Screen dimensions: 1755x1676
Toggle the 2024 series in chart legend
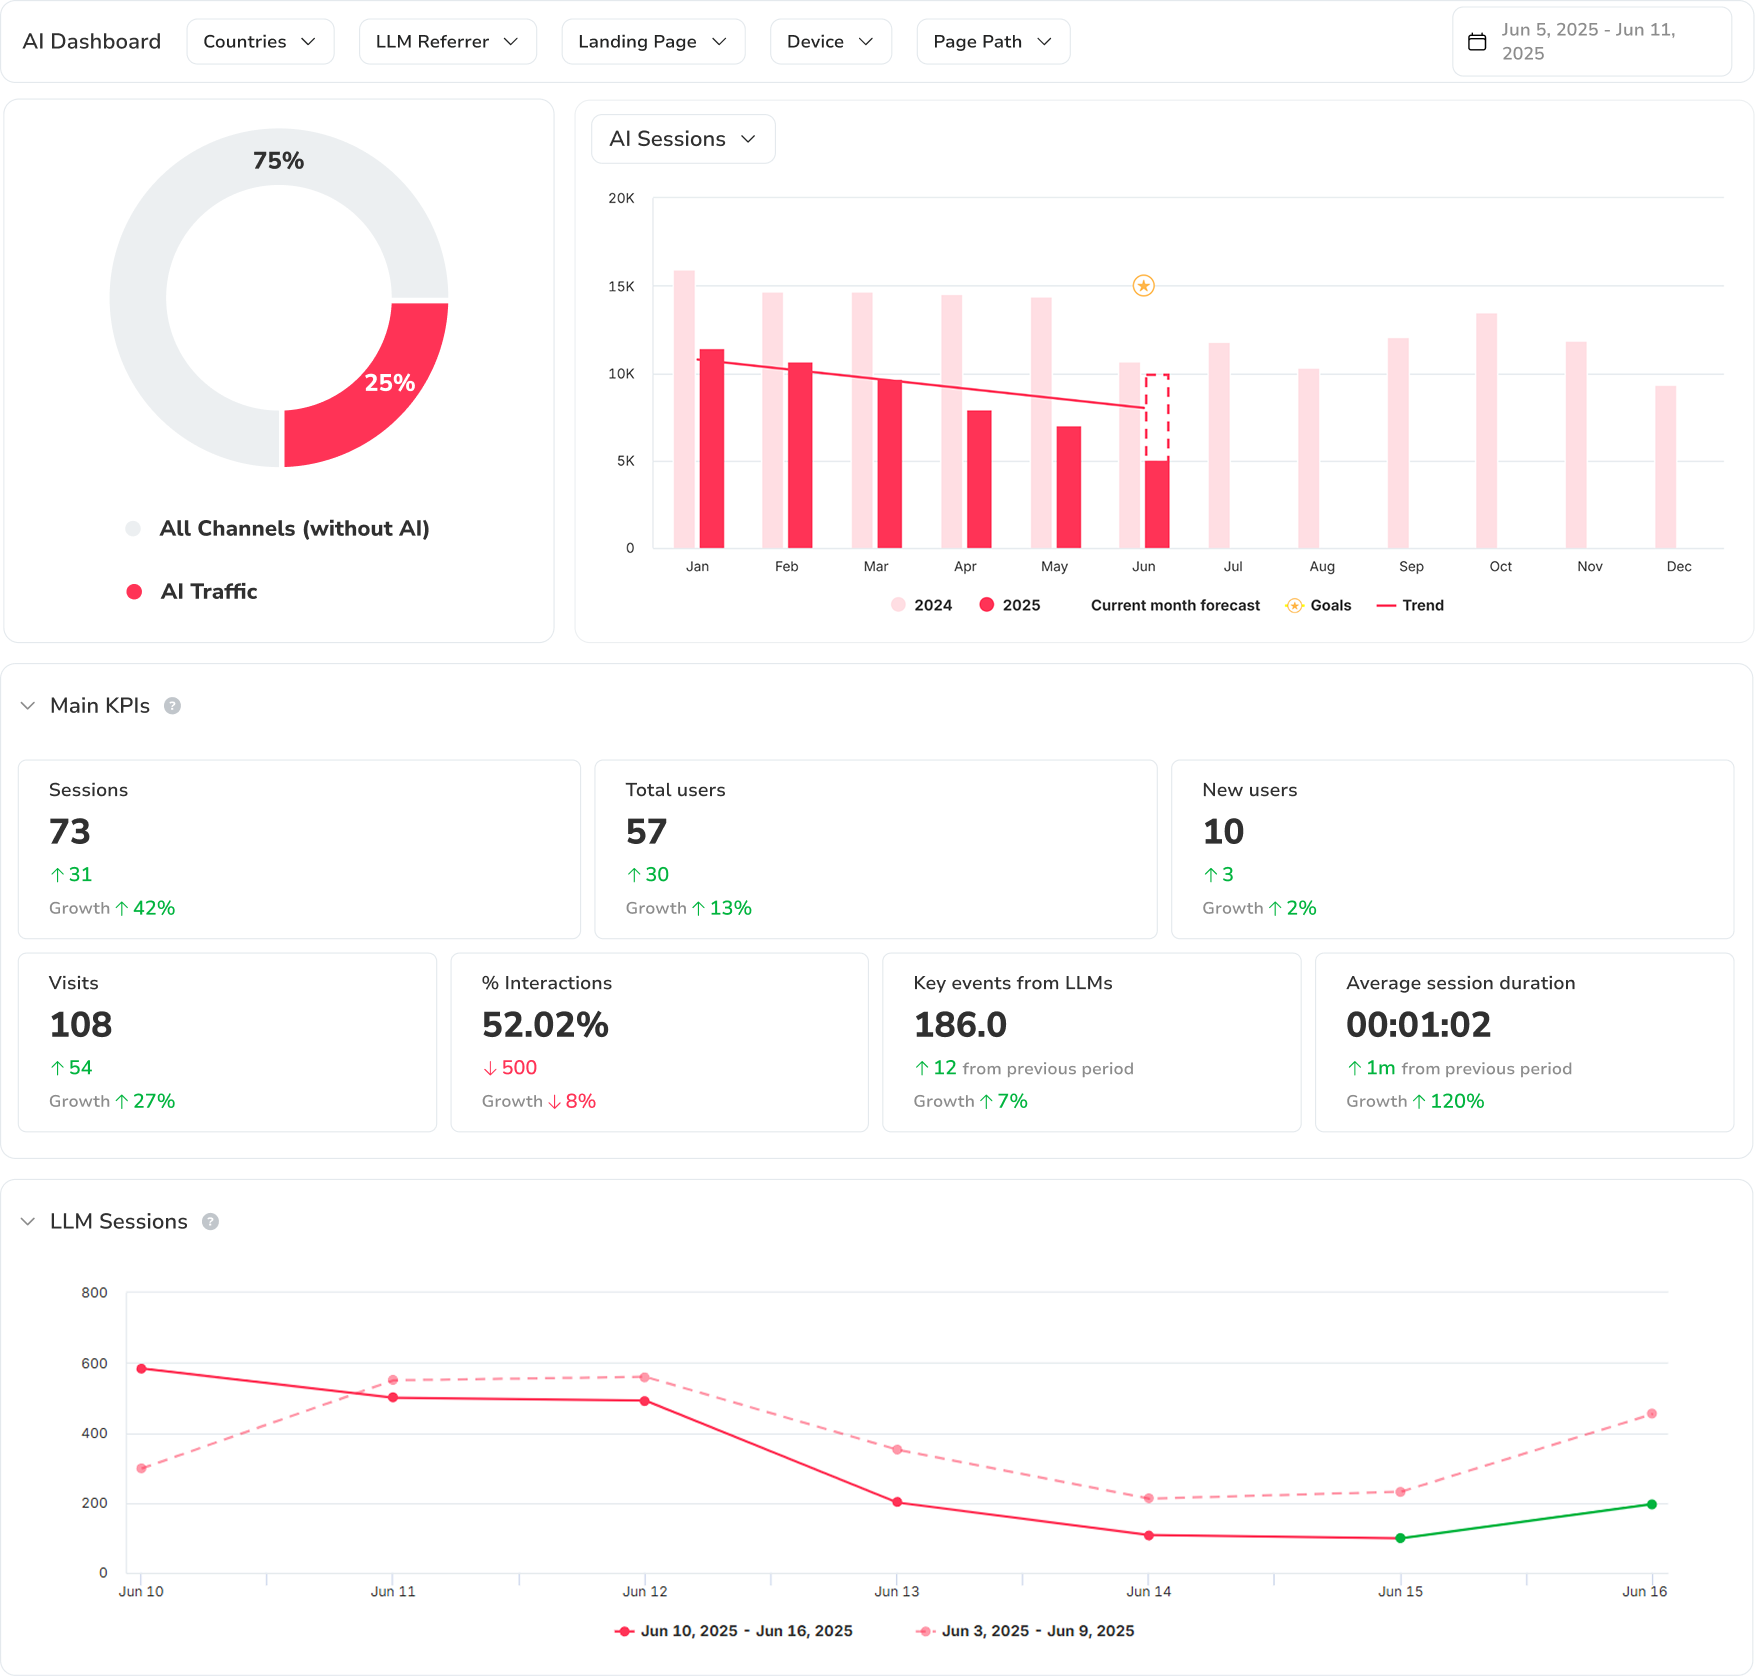click(x=921, y=606)
